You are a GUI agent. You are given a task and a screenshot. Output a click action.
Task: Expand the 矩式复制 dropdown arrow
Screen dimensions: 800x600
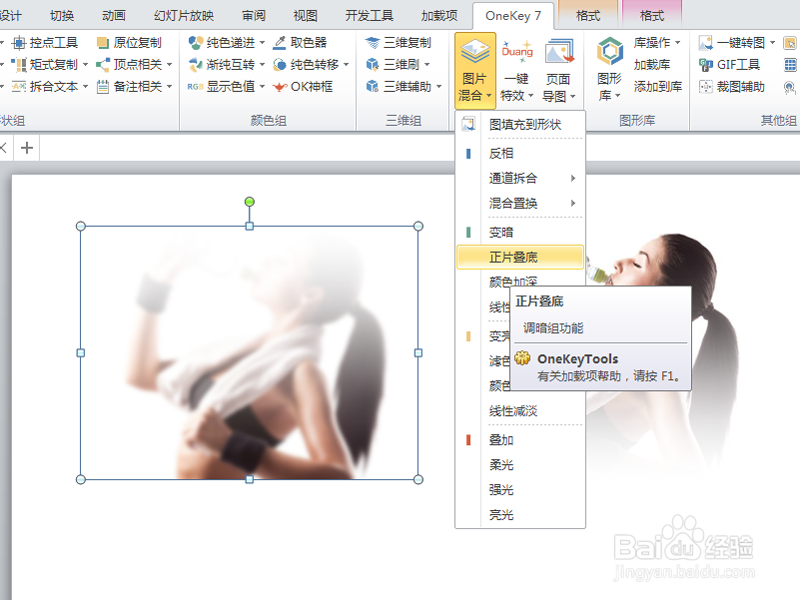(85, 65)
